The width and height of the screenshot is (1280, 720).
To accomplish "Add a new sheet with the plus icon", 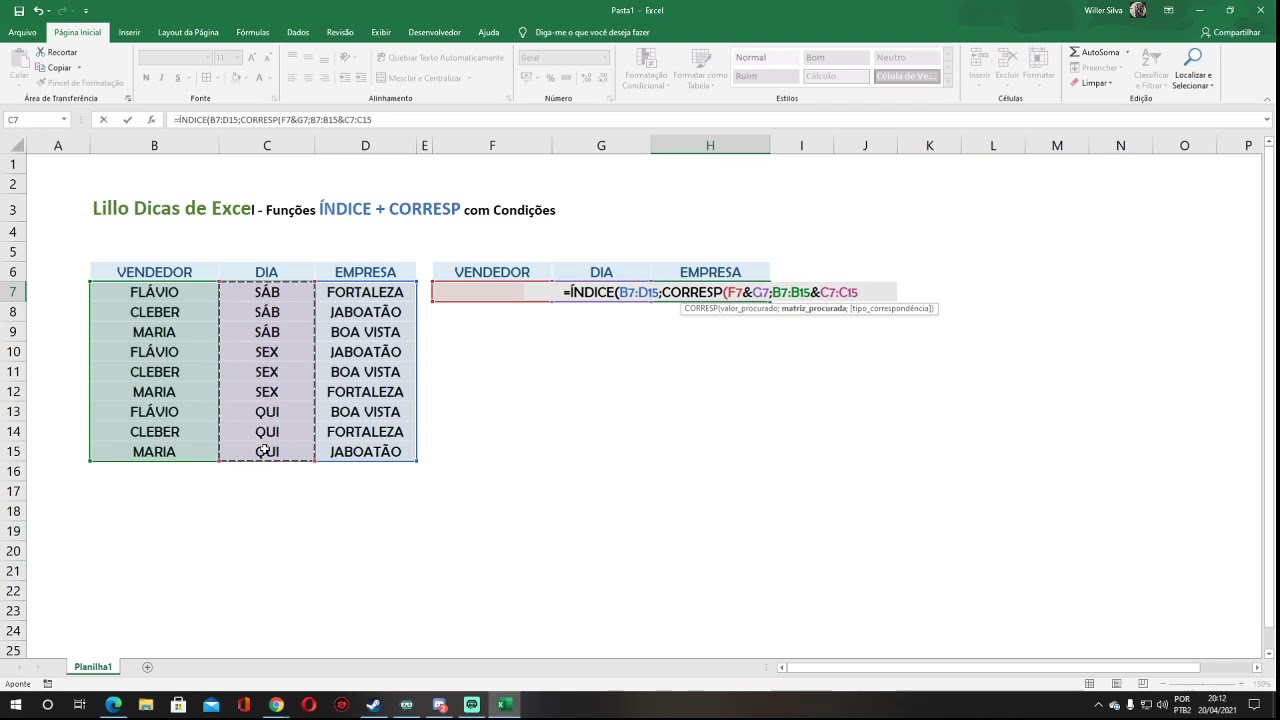I will click(x=147, y=667).
